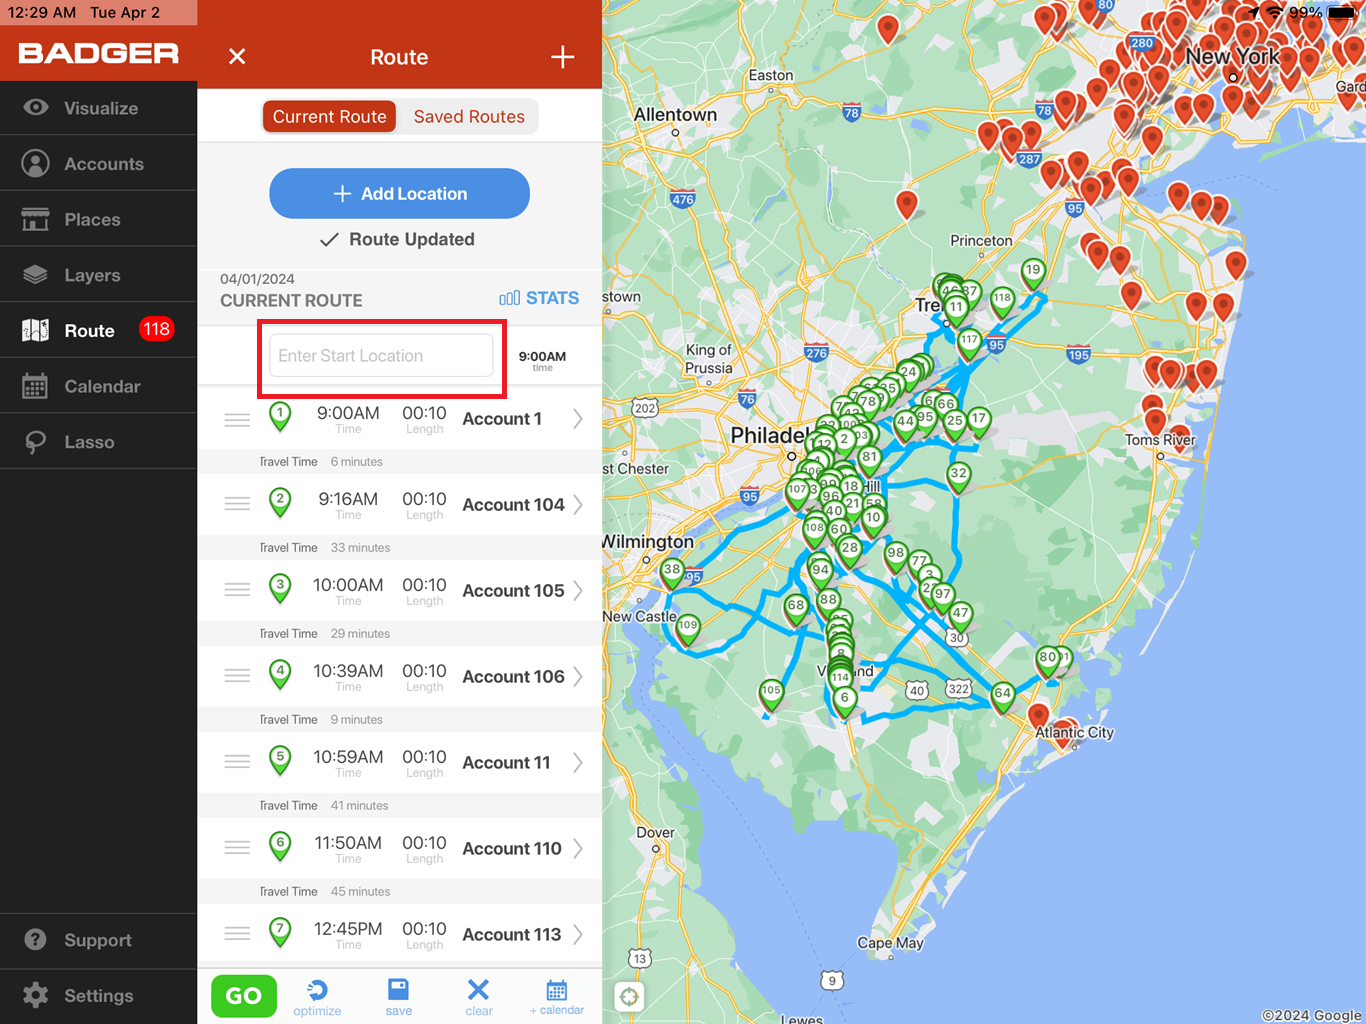Click the BADGER logo
Screen dimensions: 1366x1024
98,53
